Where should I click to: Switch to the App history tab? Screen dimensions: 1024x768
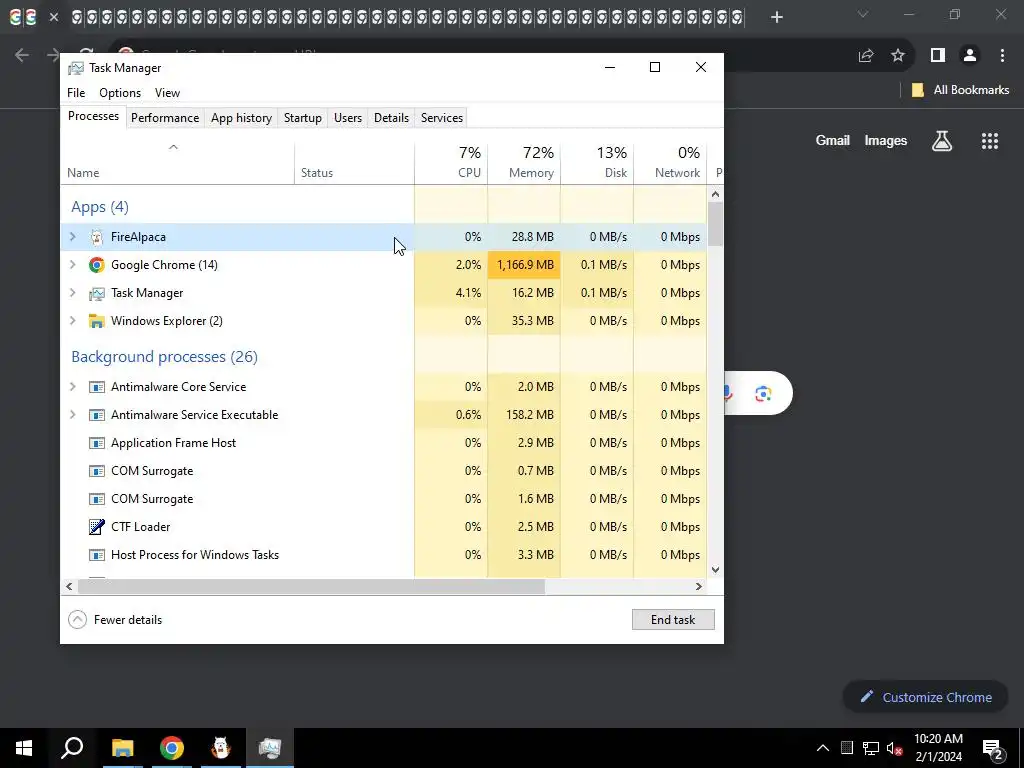pyautogui.click(x=241, y=118)
